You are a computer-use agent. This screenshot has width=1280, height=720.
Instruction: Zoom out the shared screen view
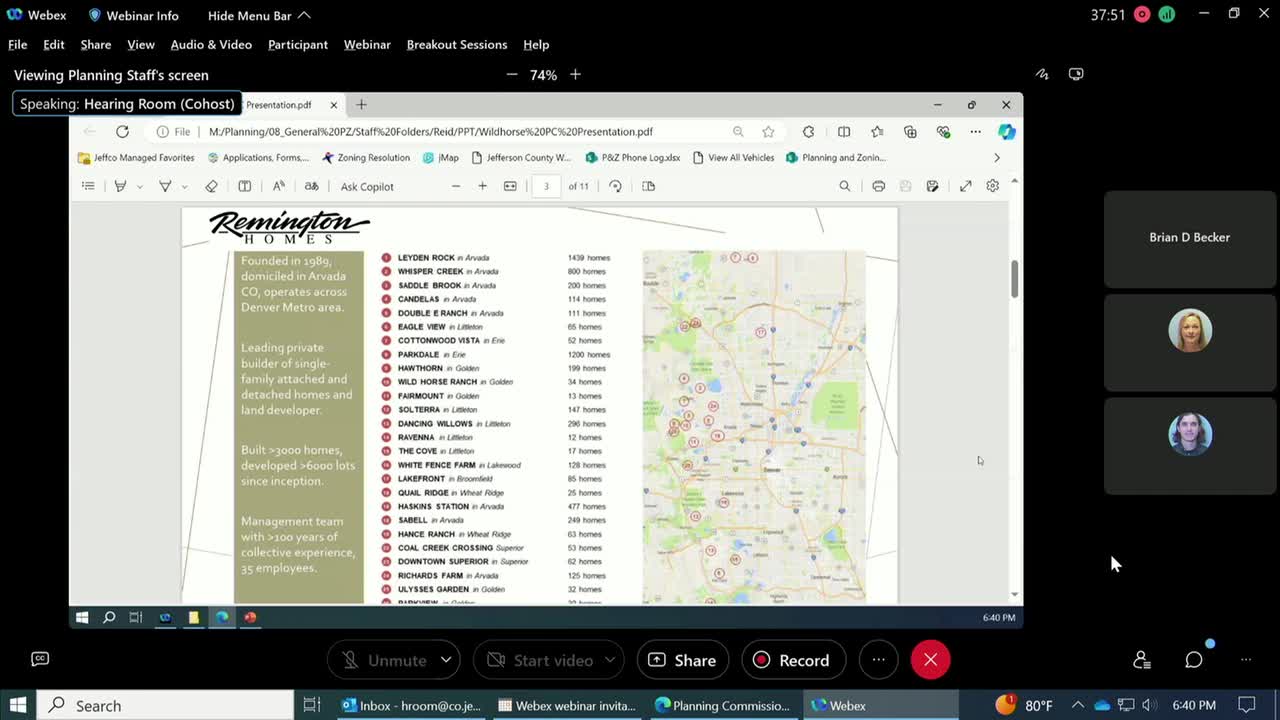[512, 75]
